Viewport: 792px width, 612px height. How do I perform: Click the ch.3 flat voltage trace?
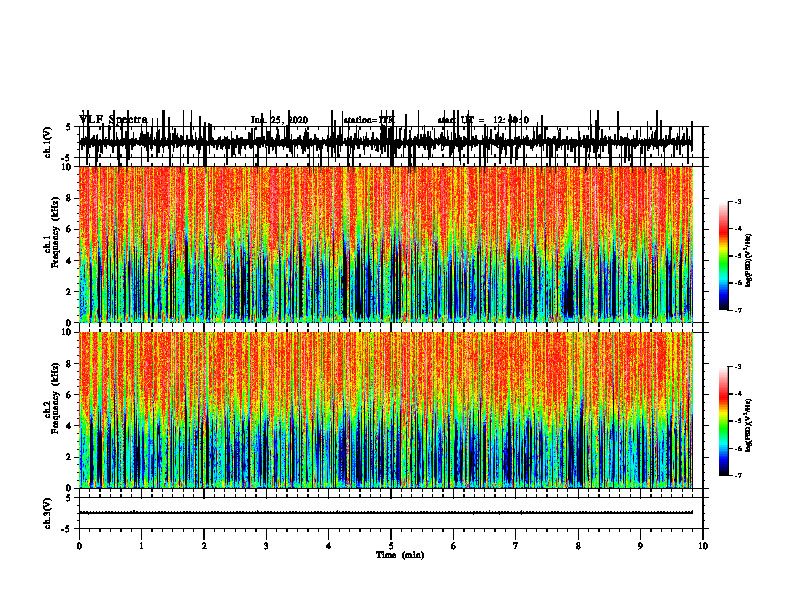(386, 513)
